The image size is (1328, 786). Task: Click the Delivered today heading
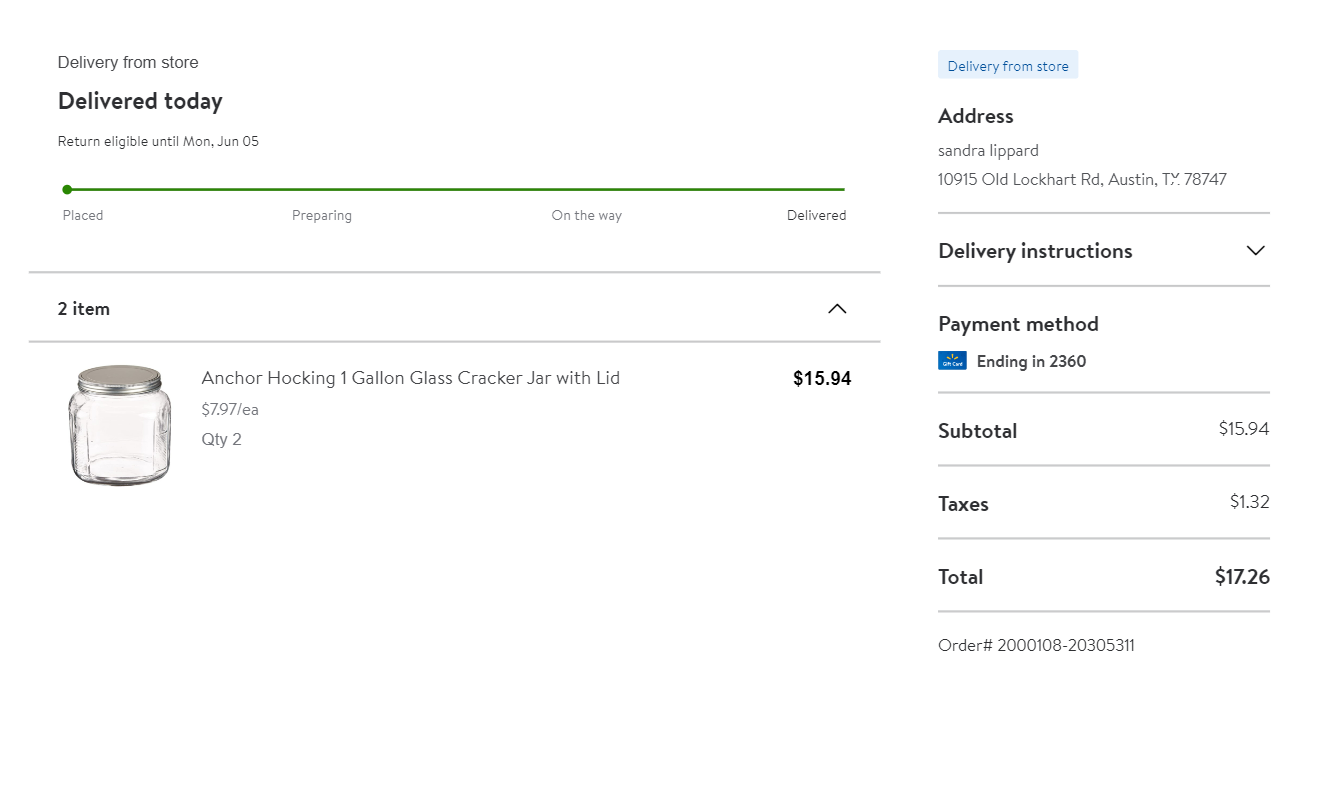(140, 101)
